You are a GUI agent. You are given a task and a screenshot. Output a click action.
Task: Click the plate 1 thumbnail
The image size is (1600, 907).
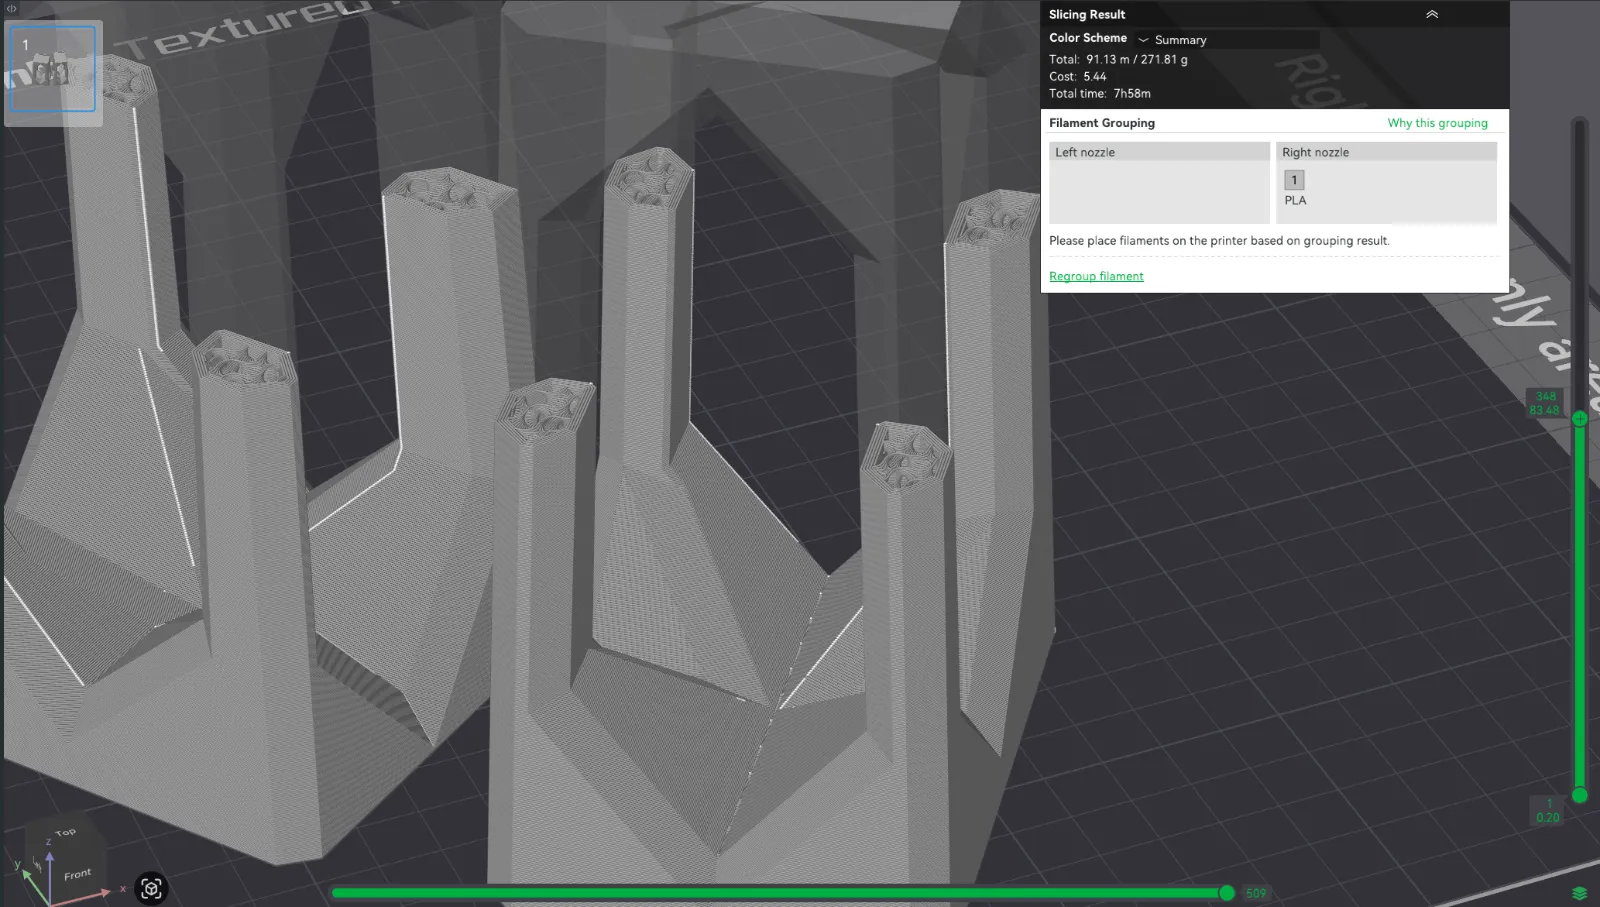click(53, 70)
